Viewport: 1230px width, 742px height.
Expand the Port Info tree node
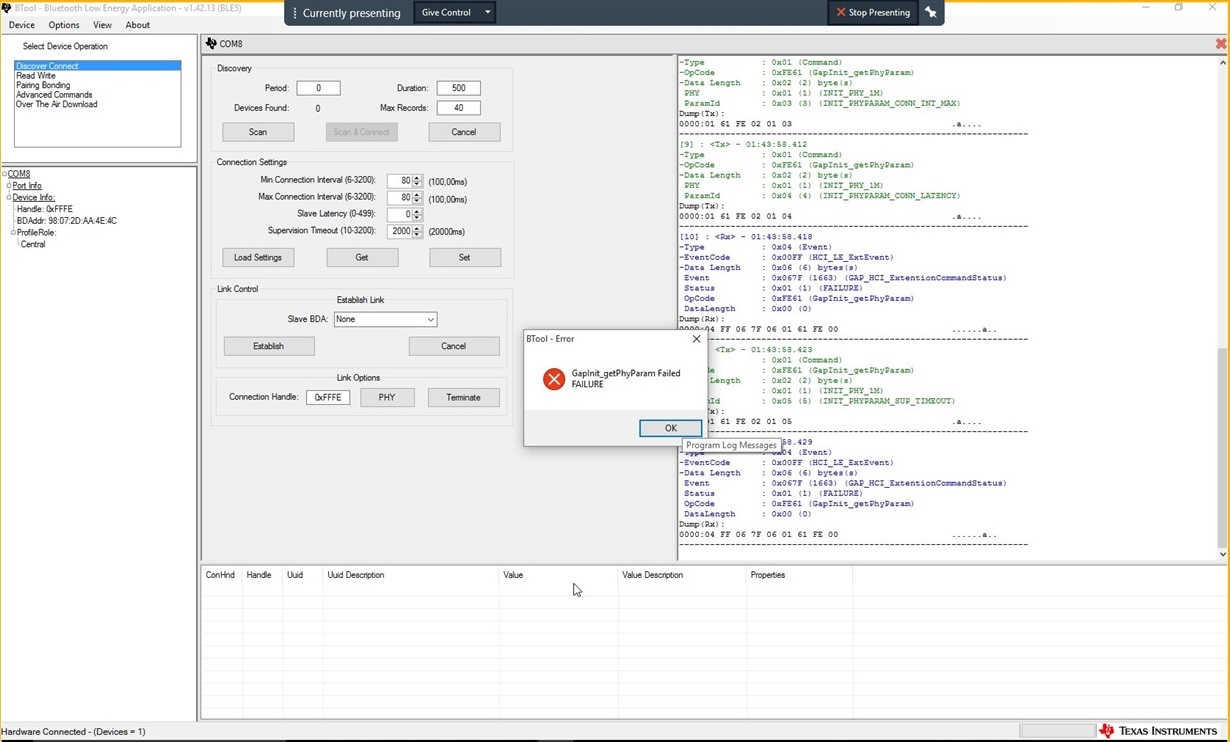click(9, 186)
